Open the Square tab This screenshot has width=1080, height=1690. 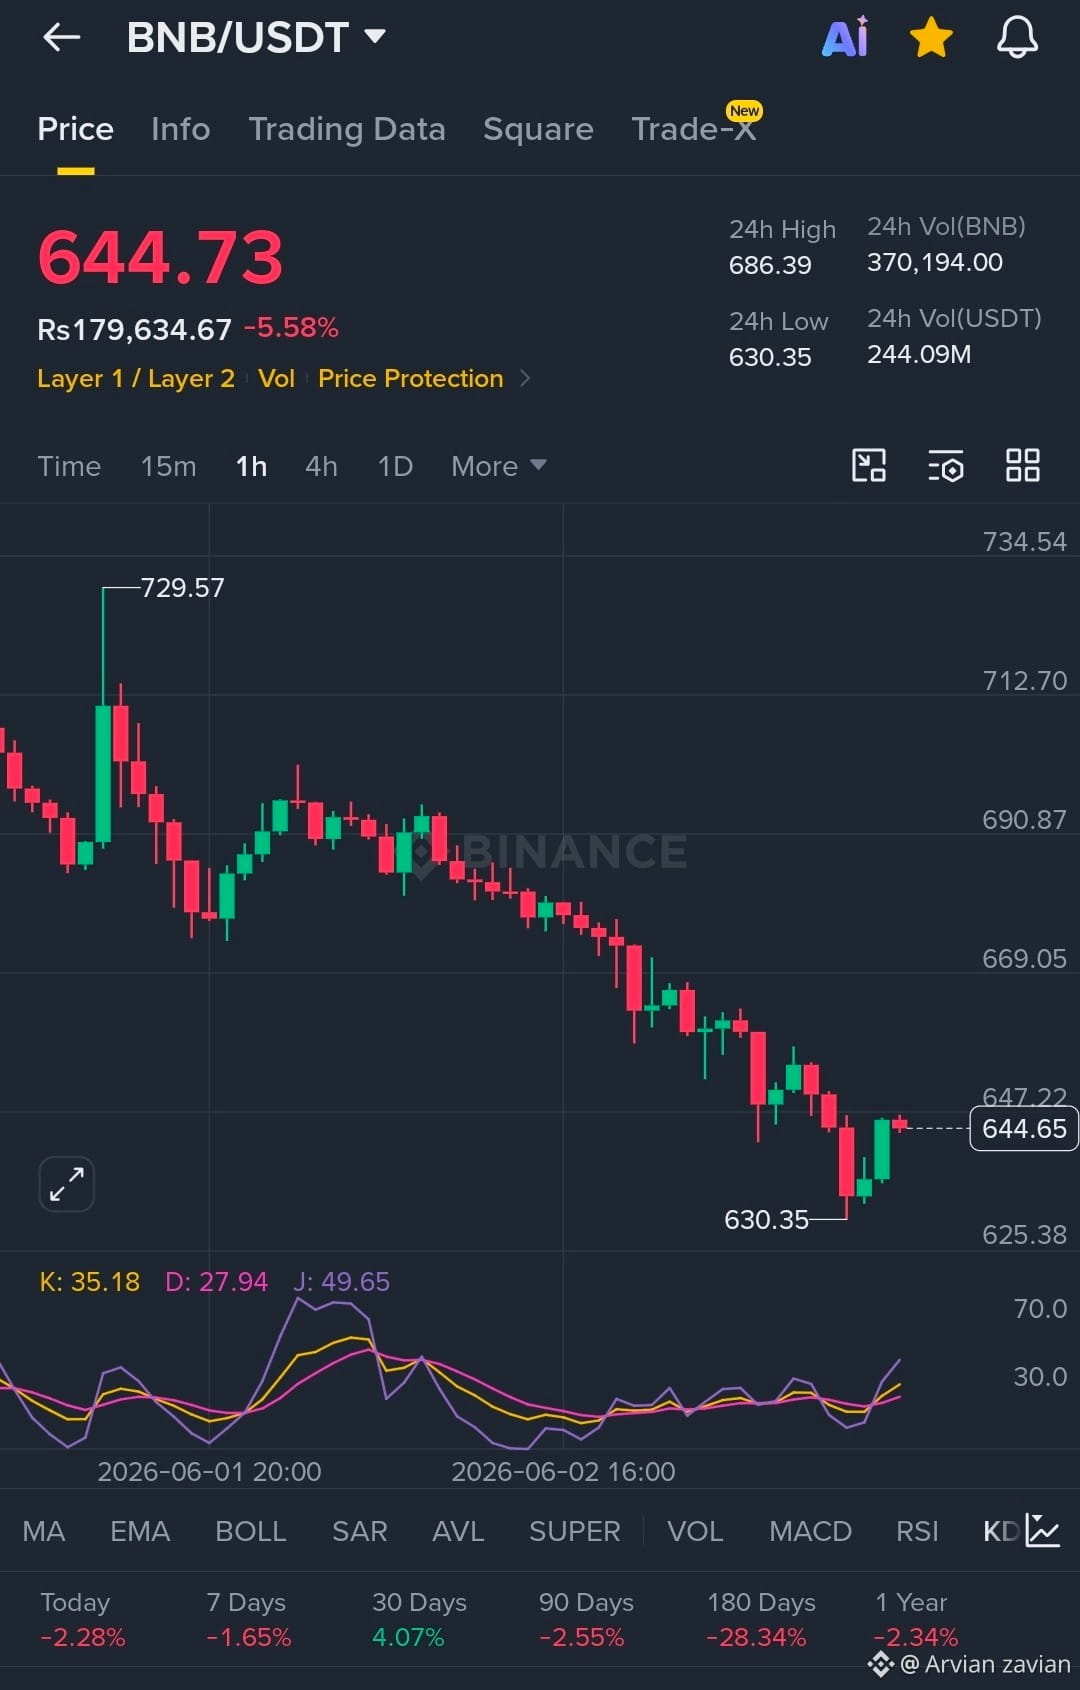click(538, 129)
